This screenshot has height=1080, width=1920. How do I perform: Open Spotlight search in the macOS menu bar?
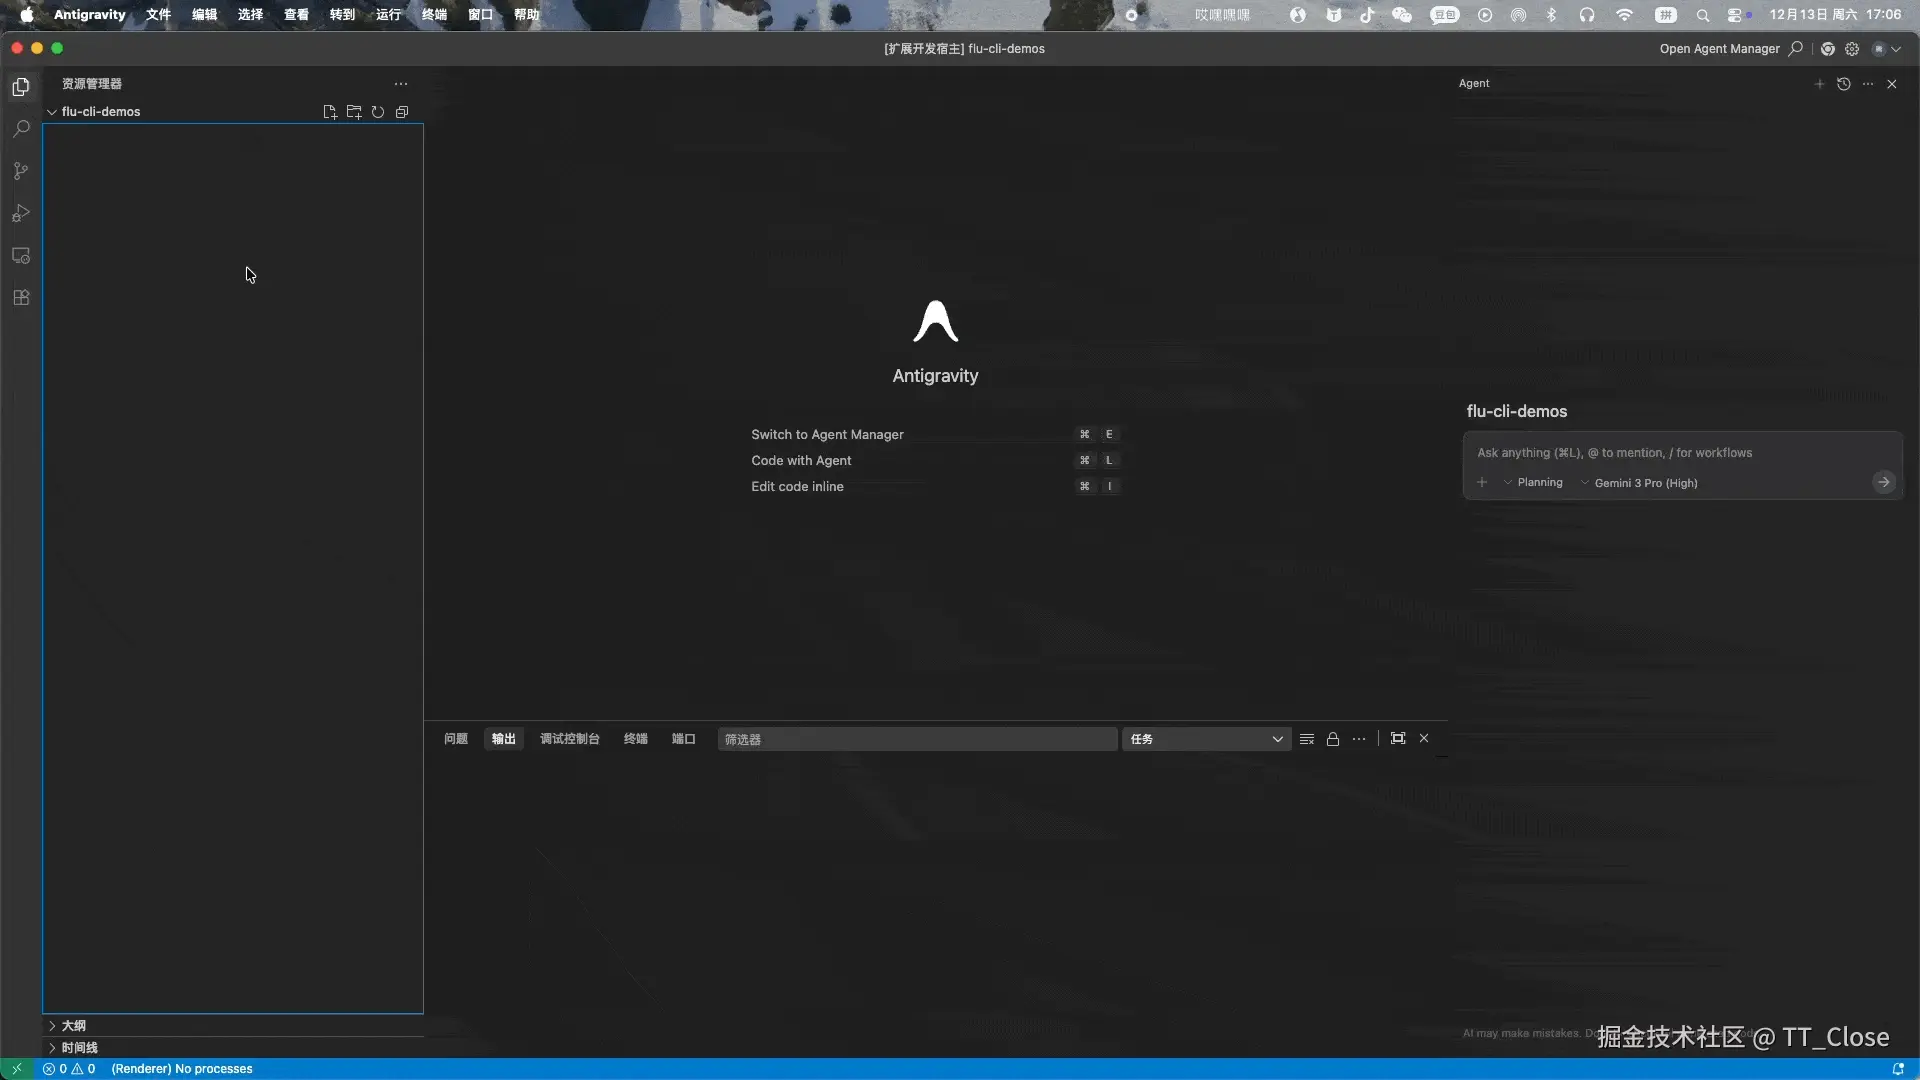[1702, 15]
